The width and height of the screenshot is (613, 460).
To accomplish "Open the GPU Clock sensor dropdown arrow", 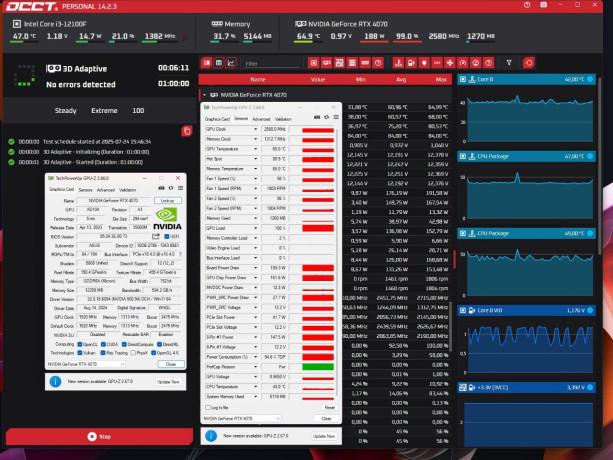I will point(255,129).
